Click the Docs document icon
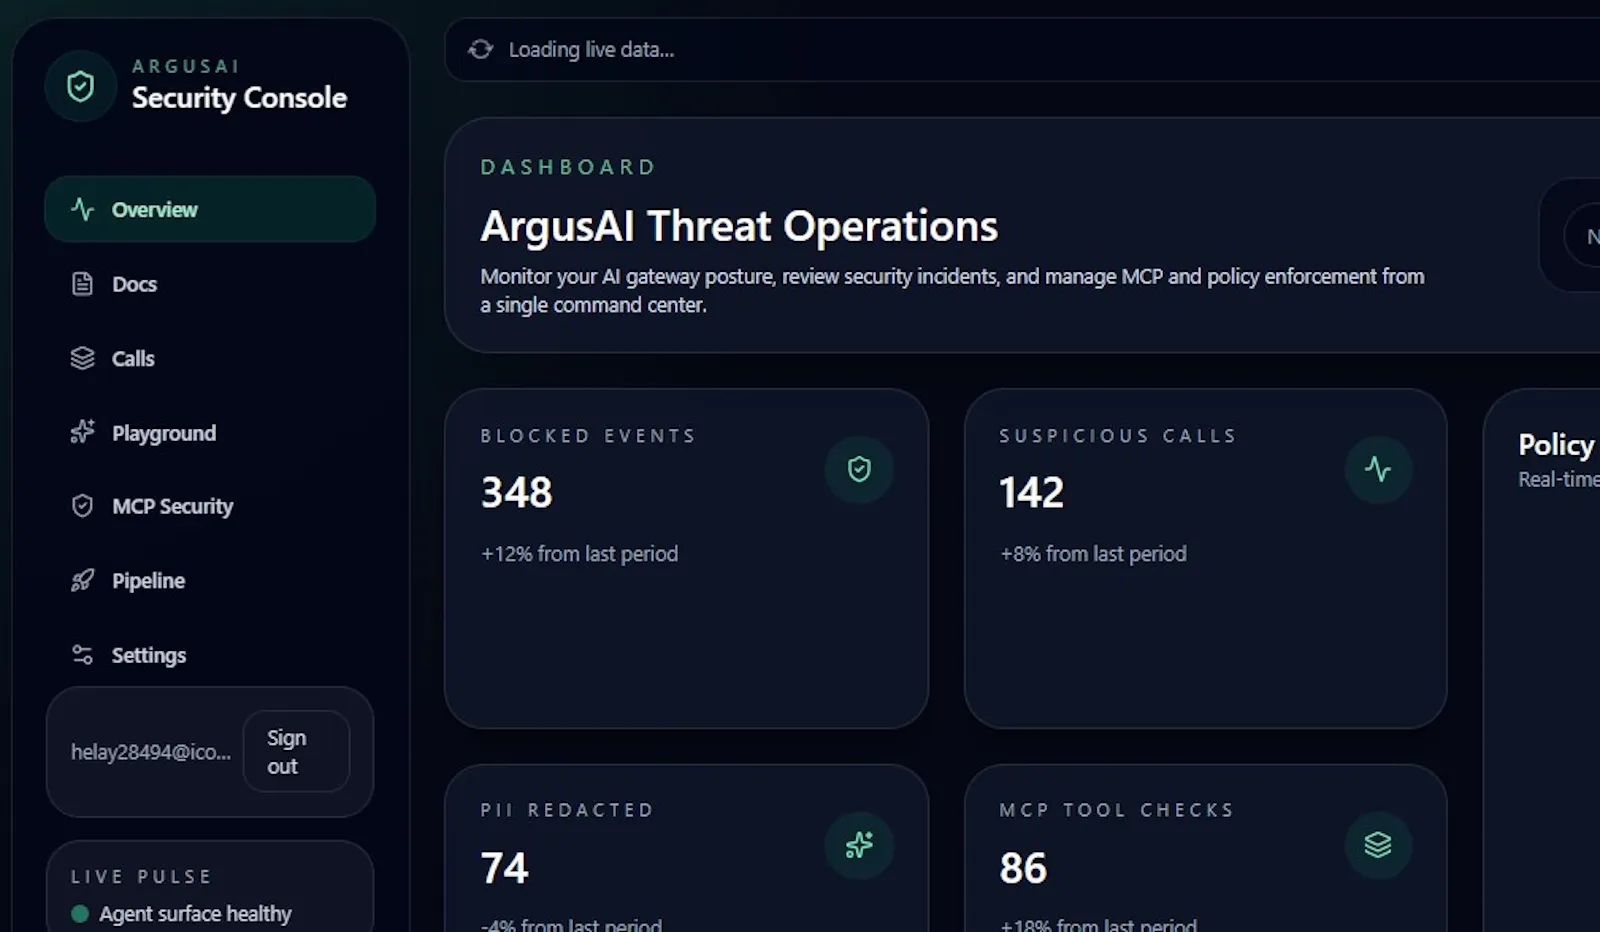 click(82, 284)
